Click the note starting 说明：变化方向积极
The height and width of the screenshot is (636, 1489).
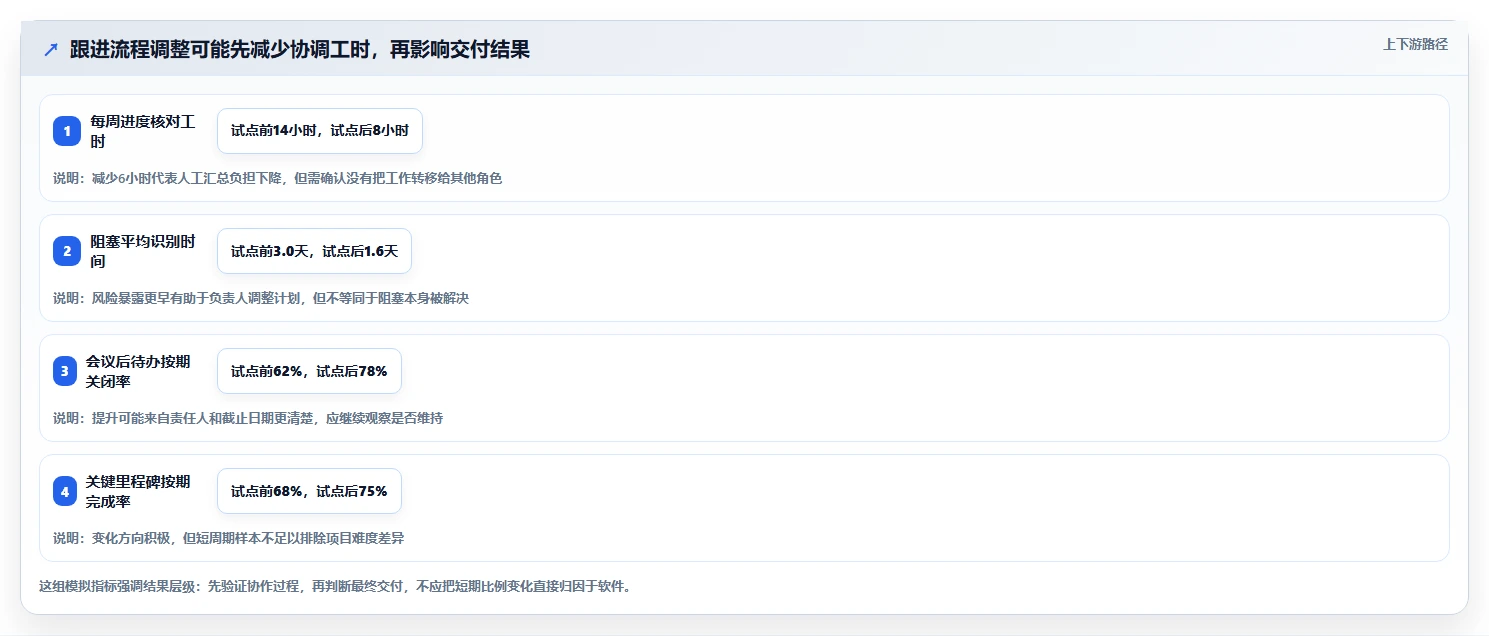229,538
